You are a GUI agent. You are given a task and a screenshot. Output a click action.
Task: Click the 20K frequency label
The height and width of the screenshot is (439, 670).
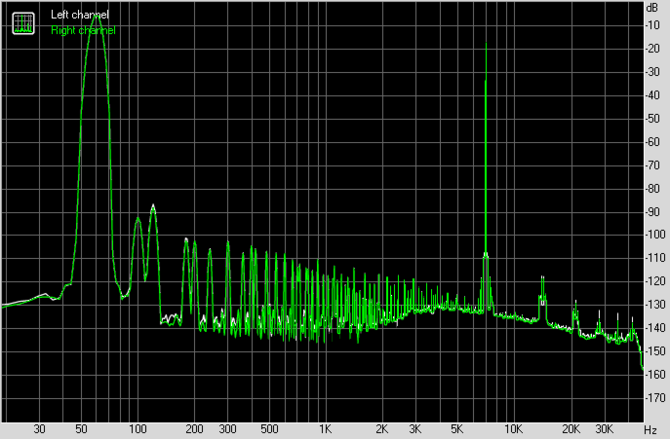click(x=571, y=429)
